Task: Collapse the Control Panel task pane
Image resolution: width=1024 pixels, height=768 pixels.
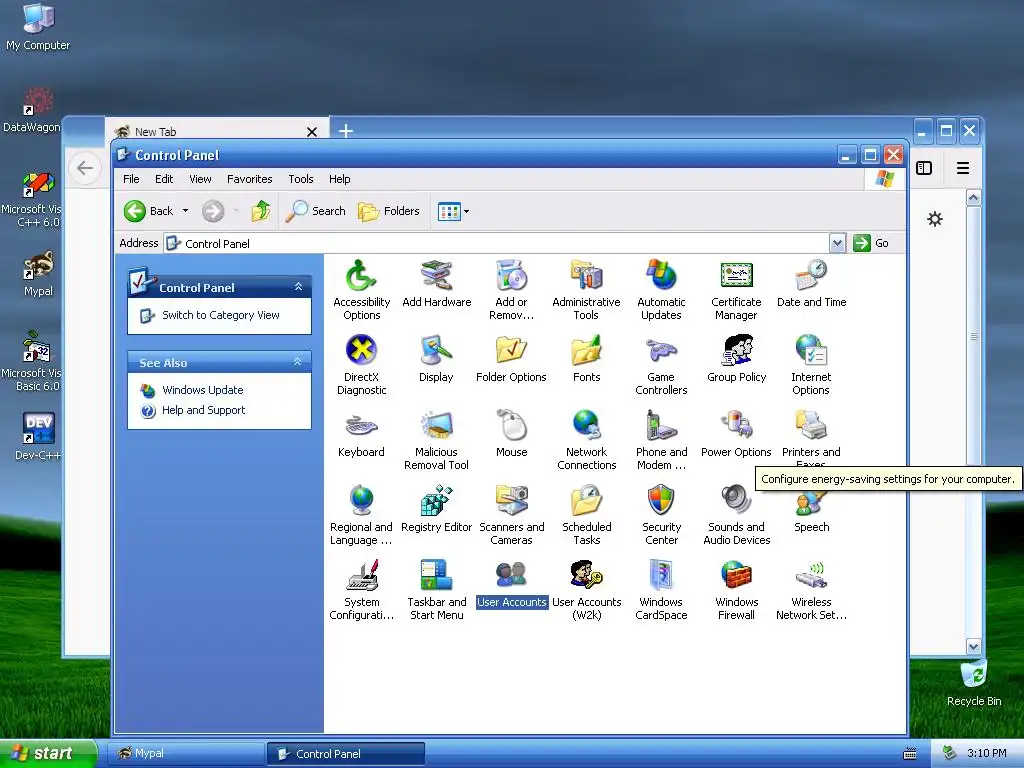Action: pos(298,287)
